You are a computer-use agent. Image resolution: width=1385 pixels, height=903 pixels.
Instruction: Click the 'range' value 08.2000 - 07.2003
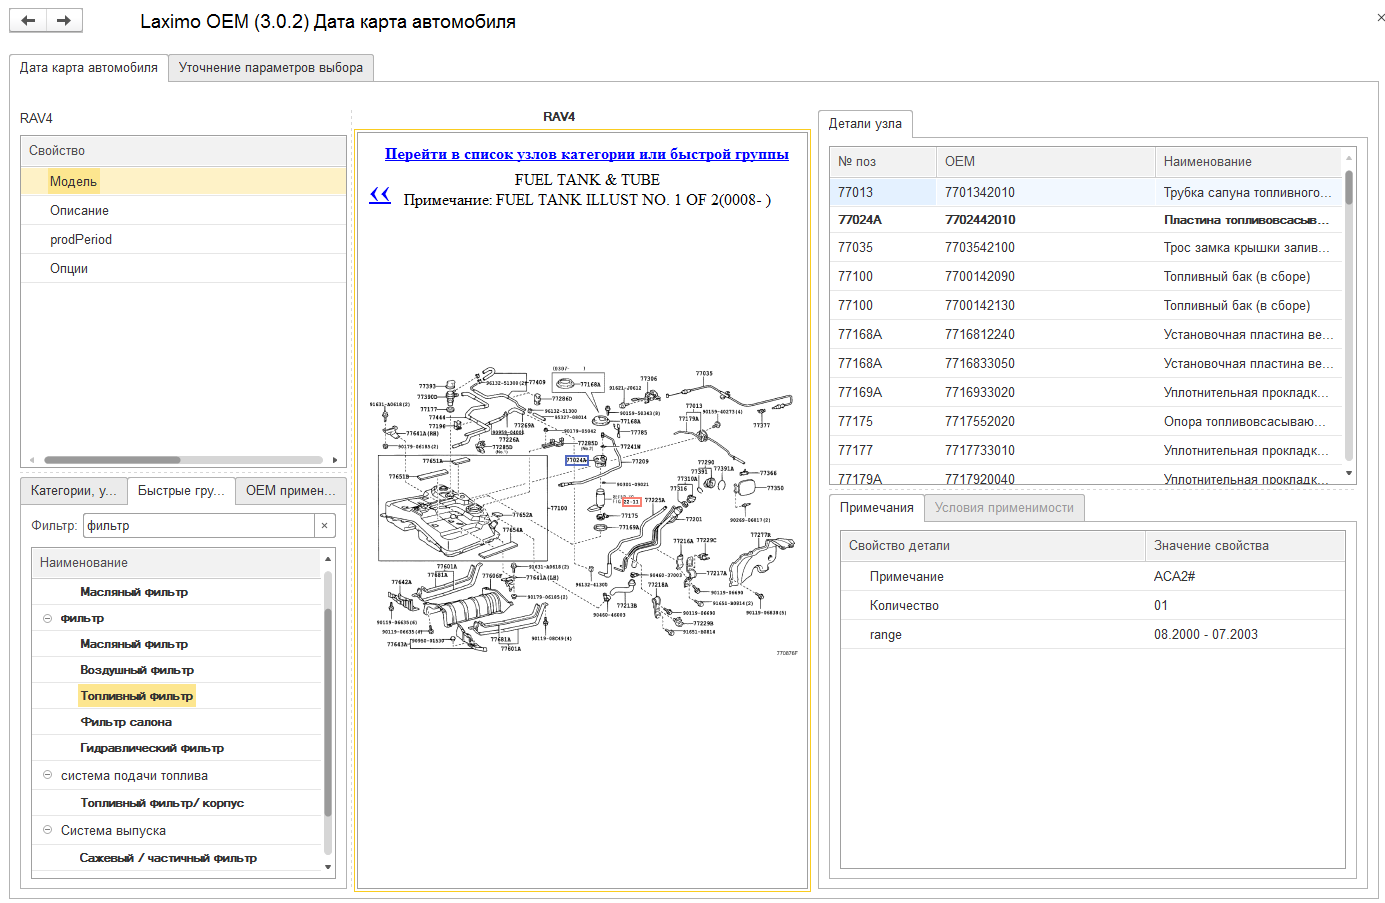coord(1206,634)
